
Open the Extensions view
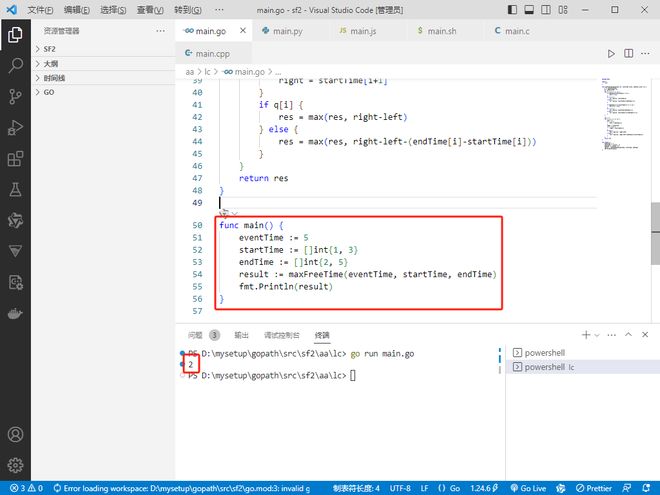[x=15, y=158]
